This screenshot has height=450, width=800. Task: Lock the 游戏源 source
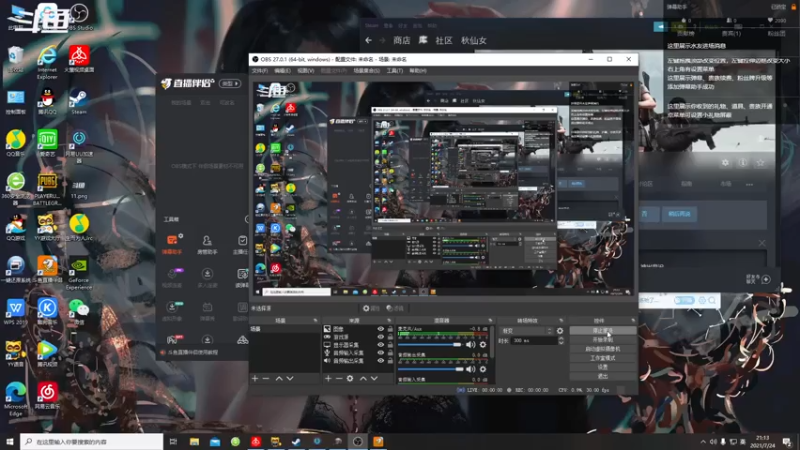[x=390, y=337]
